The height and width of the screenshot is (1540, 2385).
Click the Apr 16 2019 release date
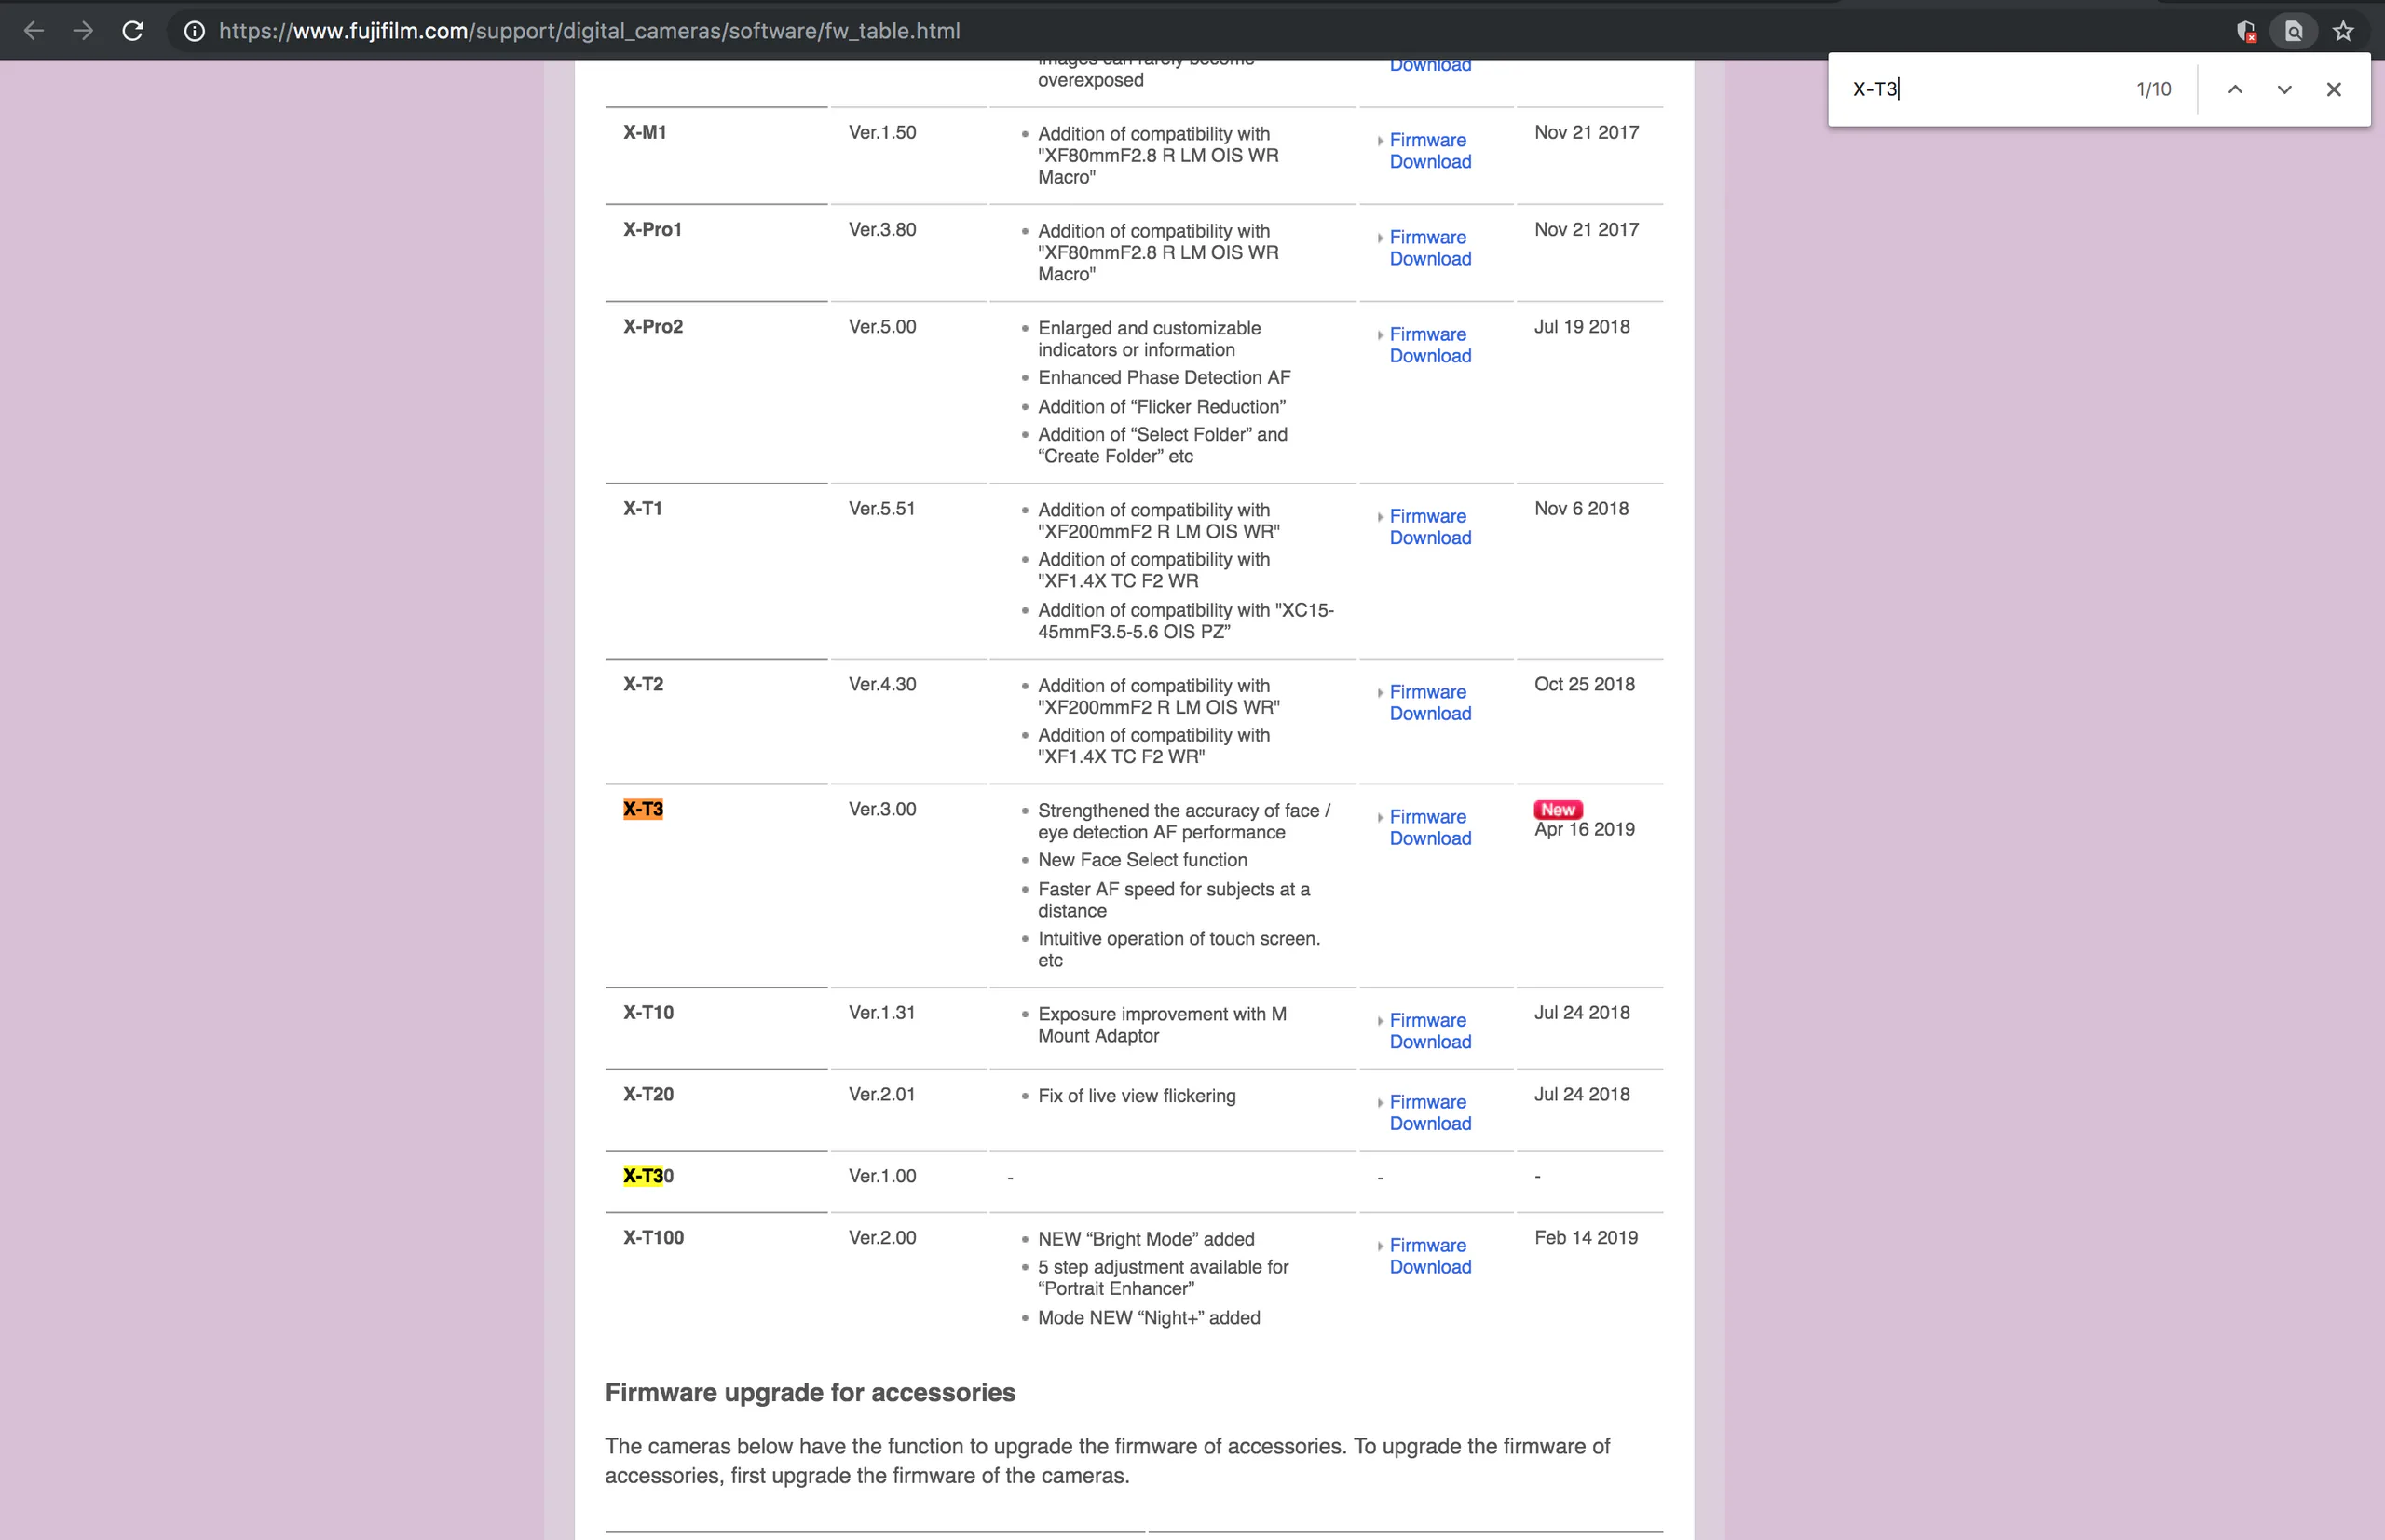[1584, 830]
